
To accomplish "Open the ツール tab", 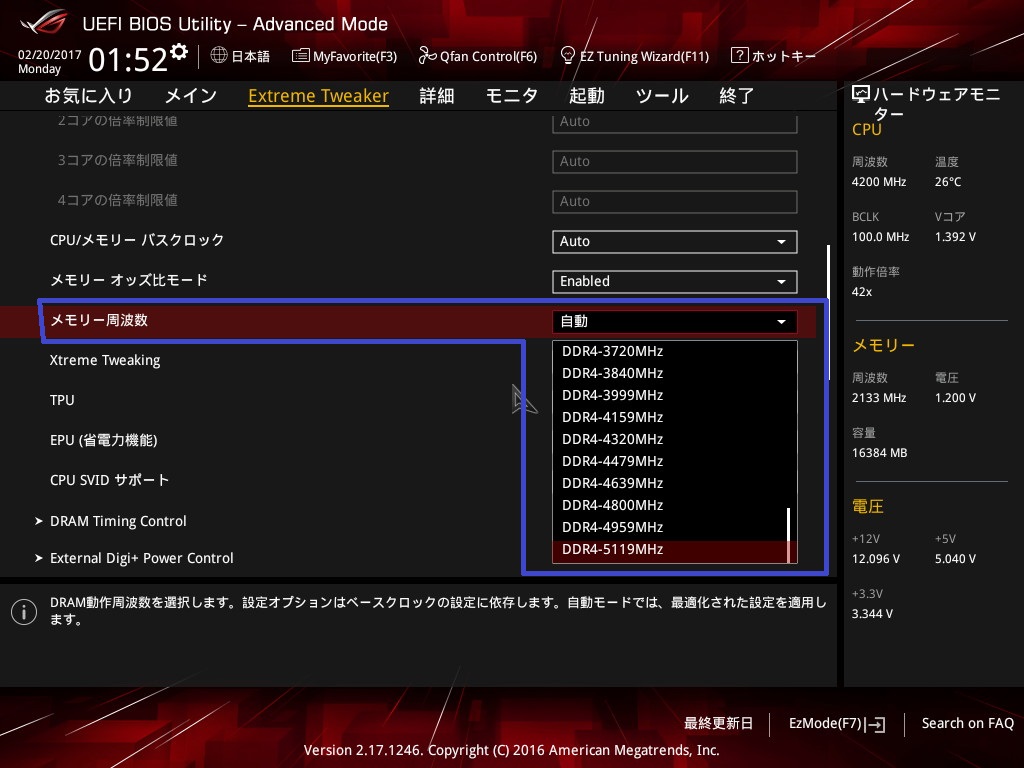I will point(662,96).
